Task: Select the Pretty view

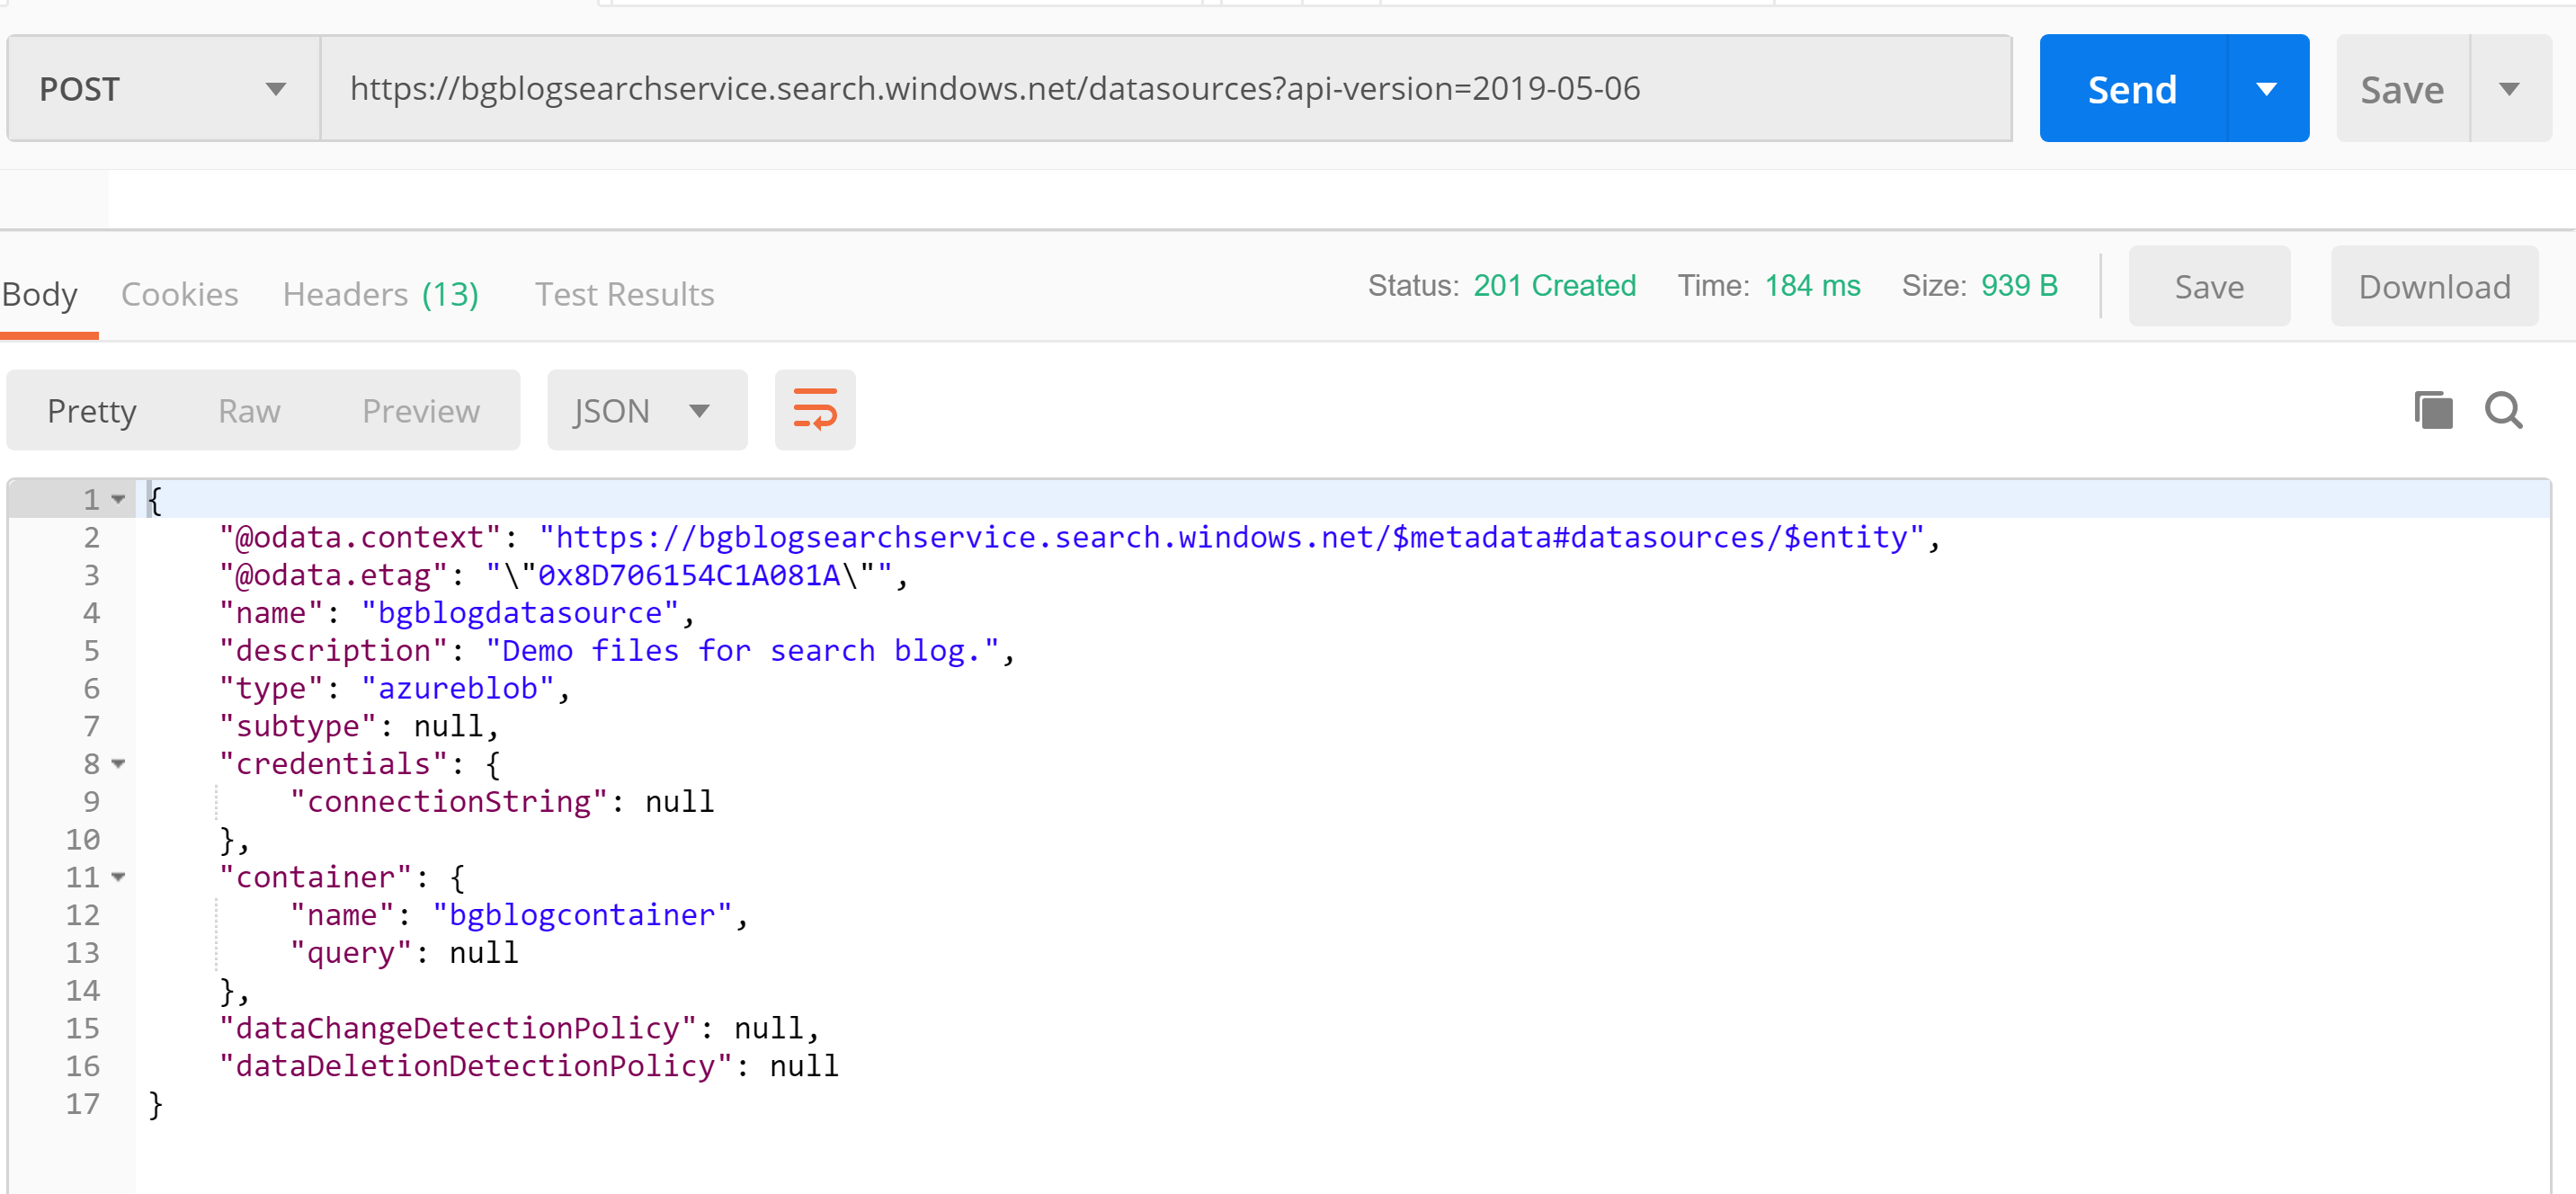Action: click(x=92, y=411)
